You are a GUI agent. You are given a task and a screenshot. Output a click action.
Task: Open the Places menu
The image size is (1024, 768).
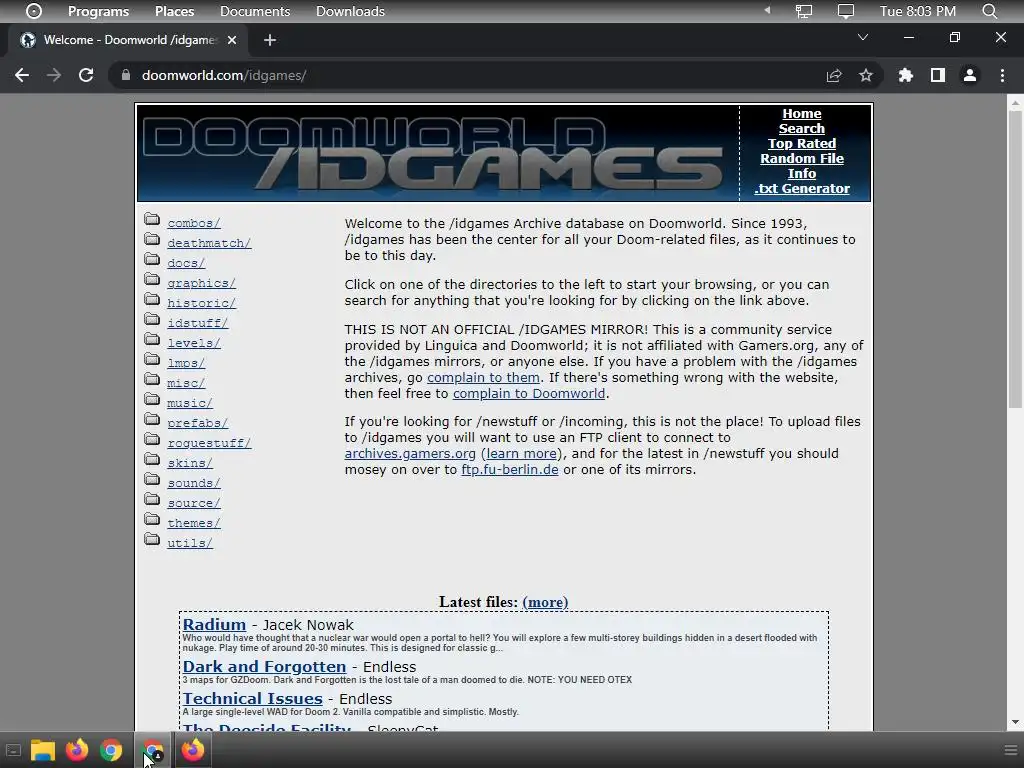coord(174,11)
